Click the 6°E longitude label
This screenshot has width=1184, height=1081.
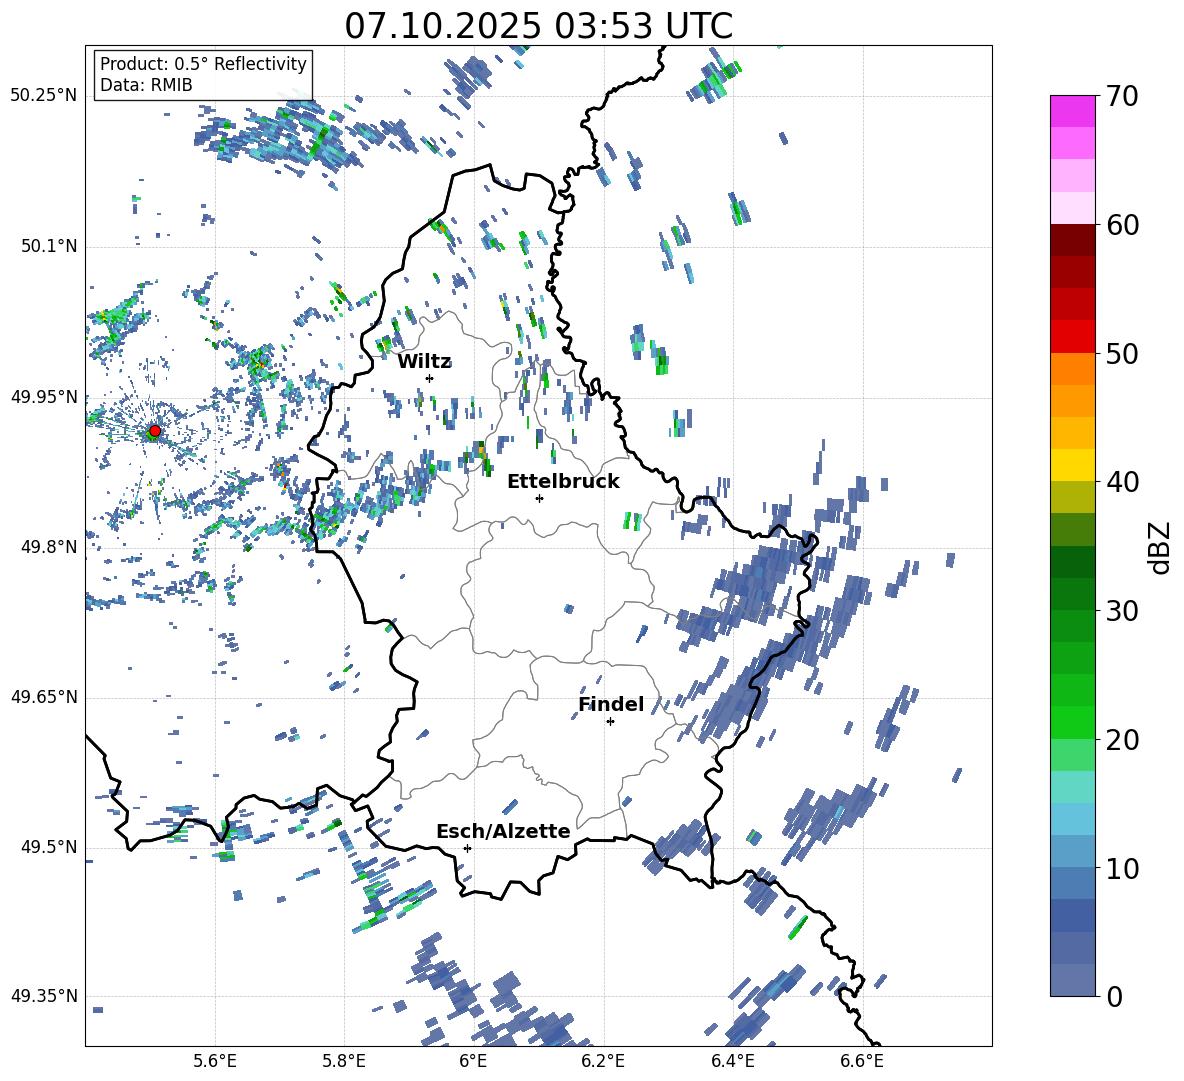[473, 1061]
